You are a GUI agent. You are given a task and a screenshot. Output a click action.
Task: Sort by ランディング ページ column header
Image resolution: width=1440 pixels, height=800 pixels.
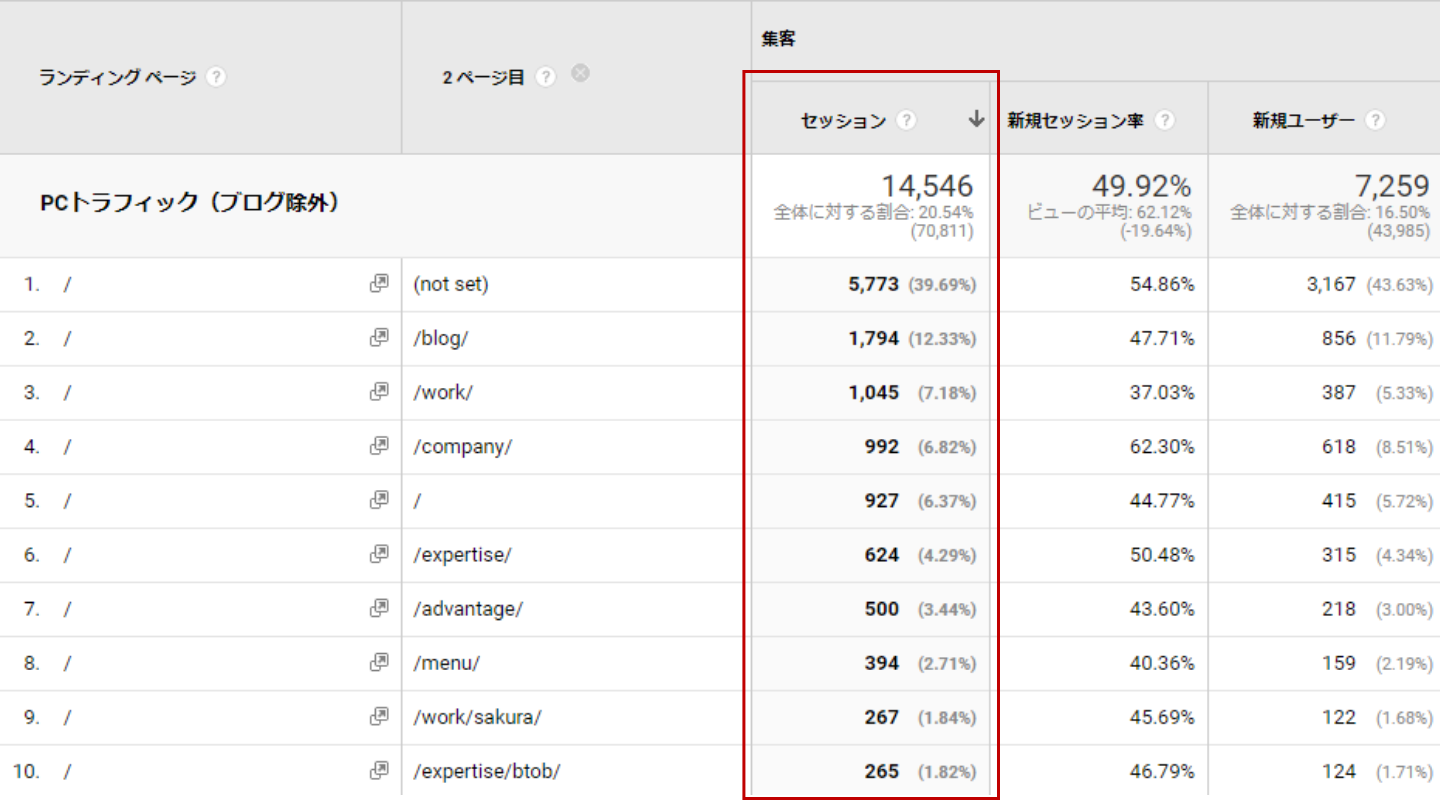click(118, 77)
